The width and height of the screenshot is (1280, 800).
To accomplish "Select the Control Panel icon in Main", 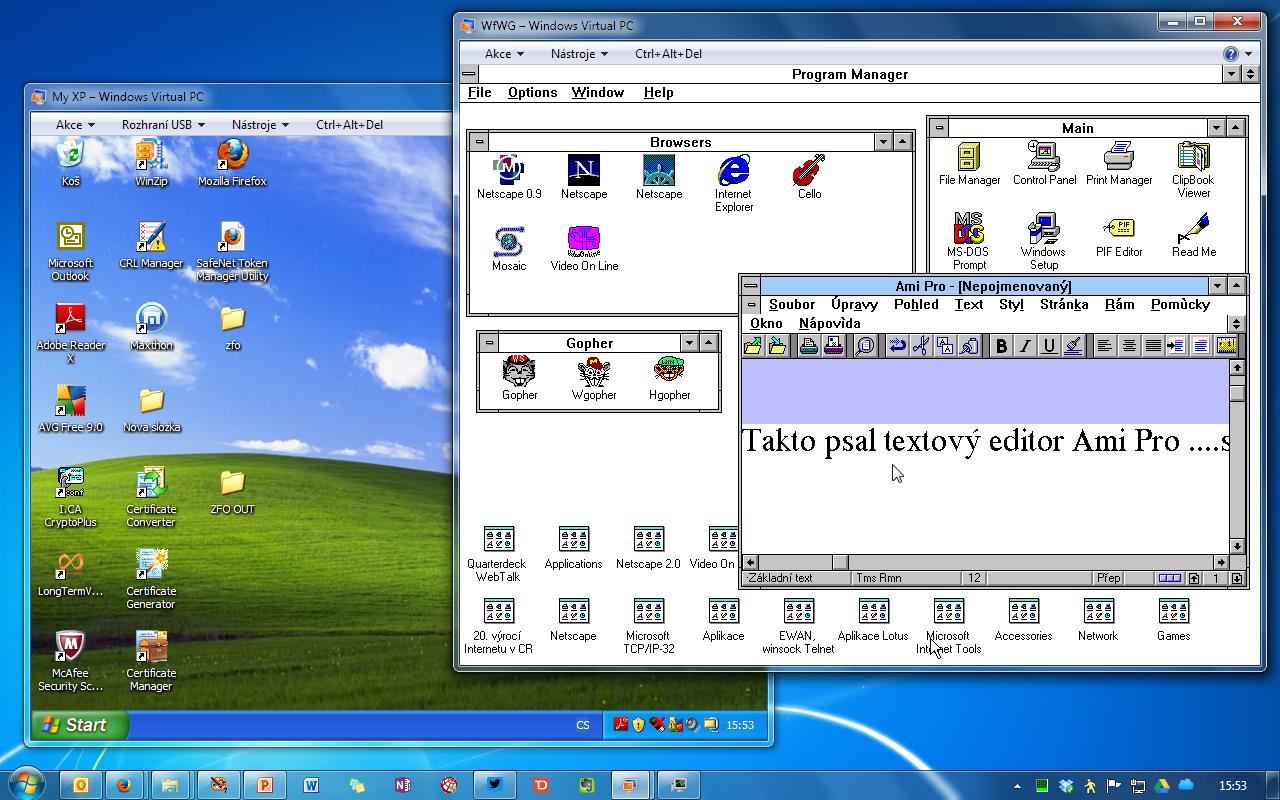I will point(1044,164).
